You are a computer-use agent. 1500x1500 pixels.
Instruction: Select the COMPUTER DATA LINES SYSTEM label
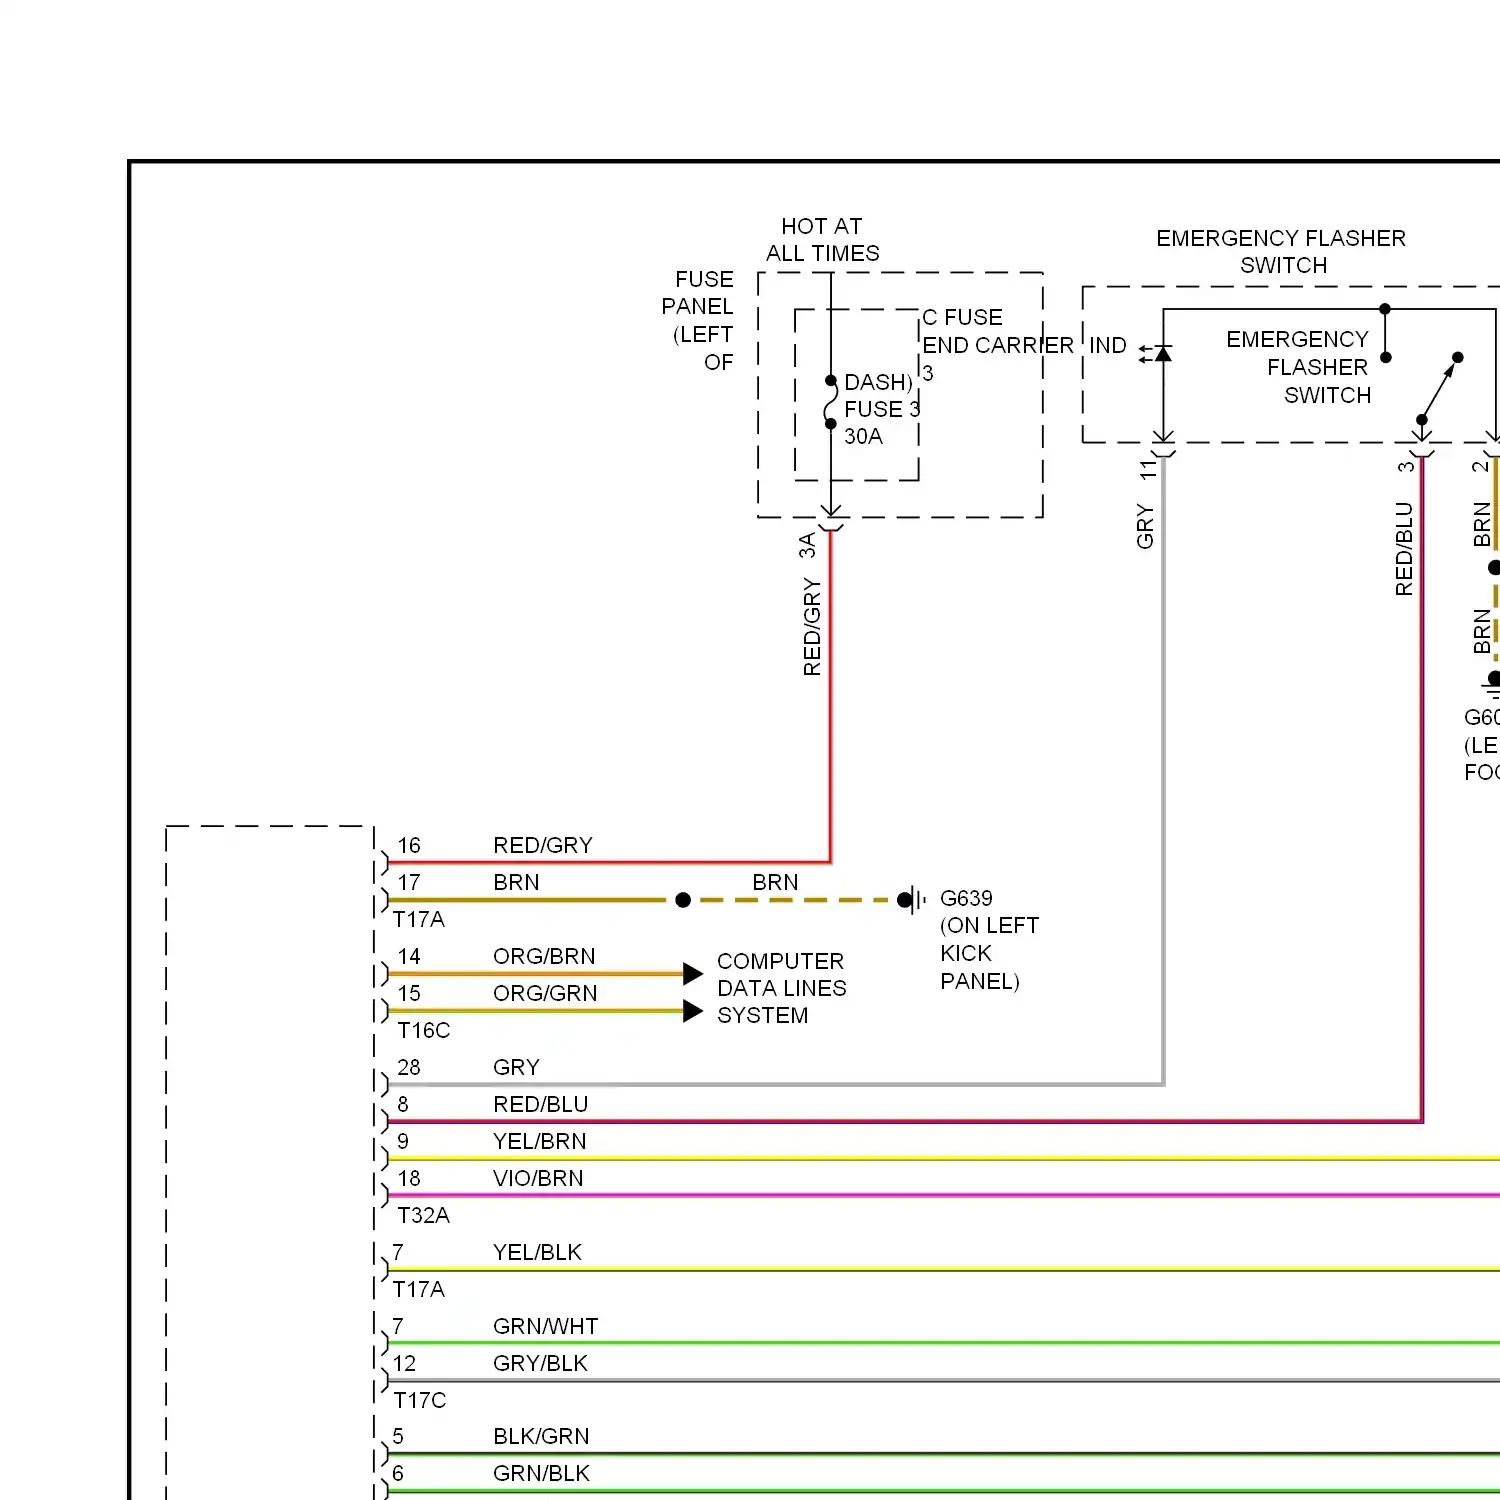tap(781, 988)
